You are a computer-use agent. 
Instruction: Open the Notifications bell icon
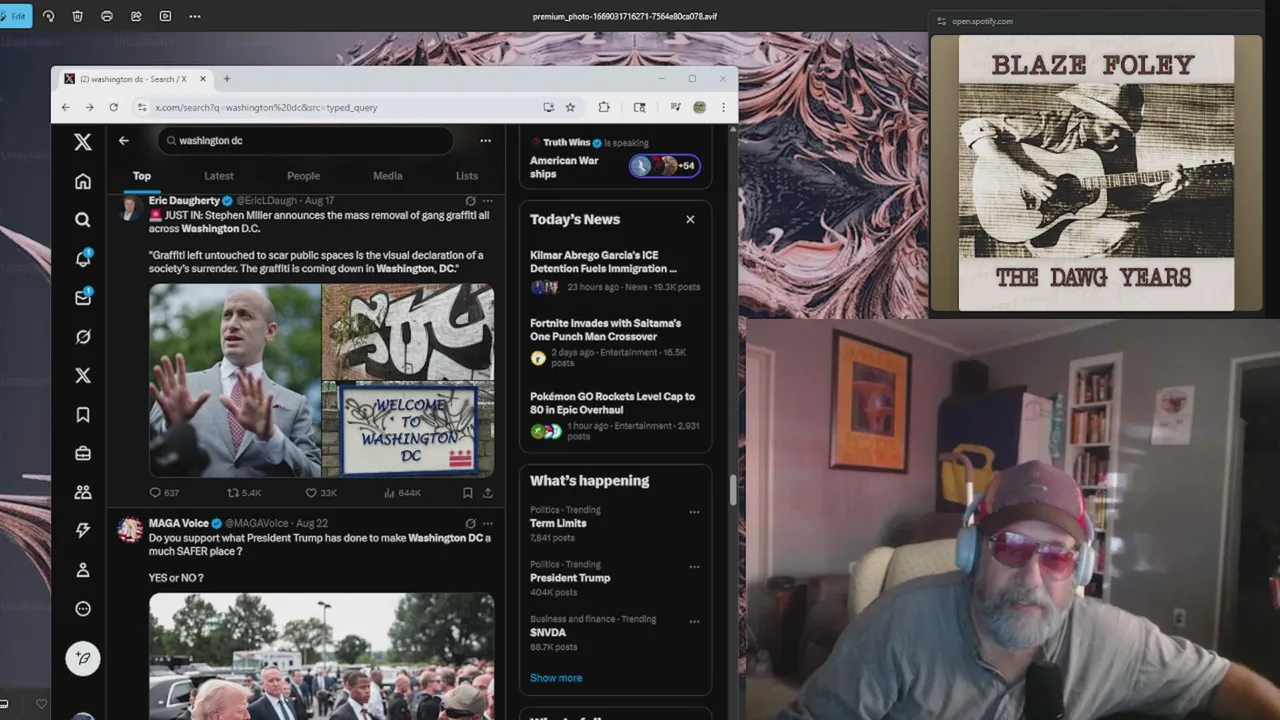83,258
